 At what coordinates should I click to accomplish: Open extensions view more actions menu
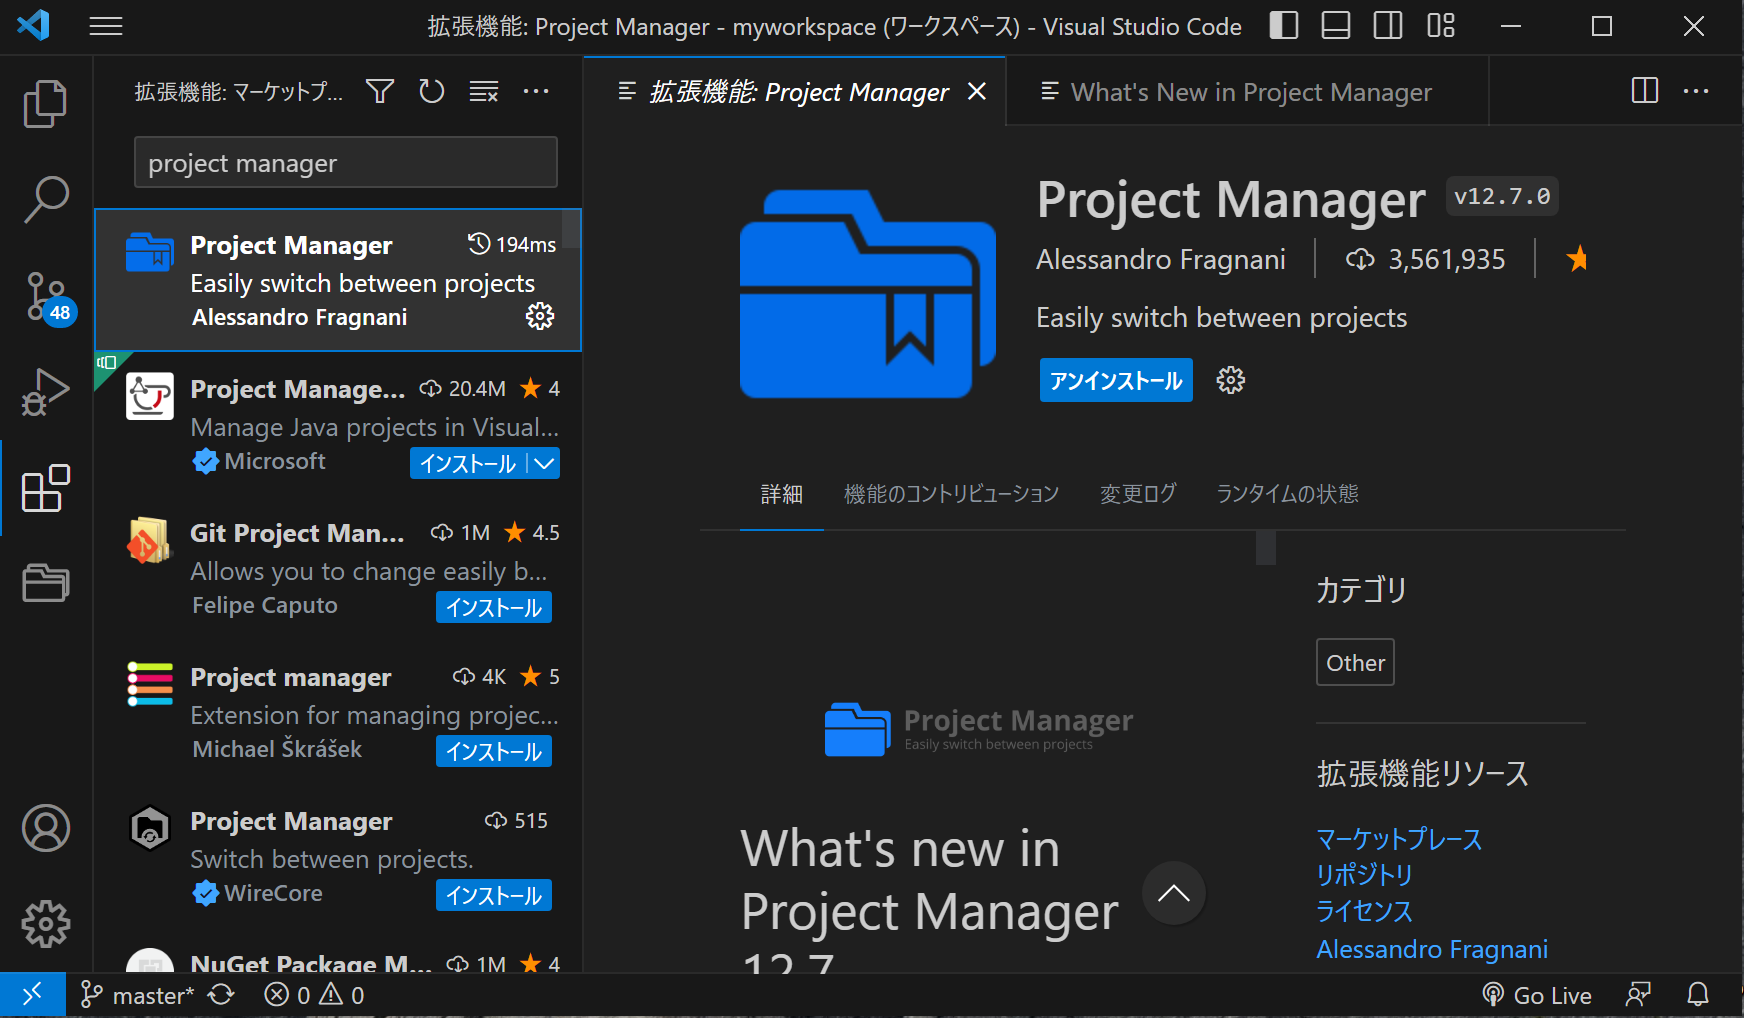pyautogui.click(x=536, y=92)
